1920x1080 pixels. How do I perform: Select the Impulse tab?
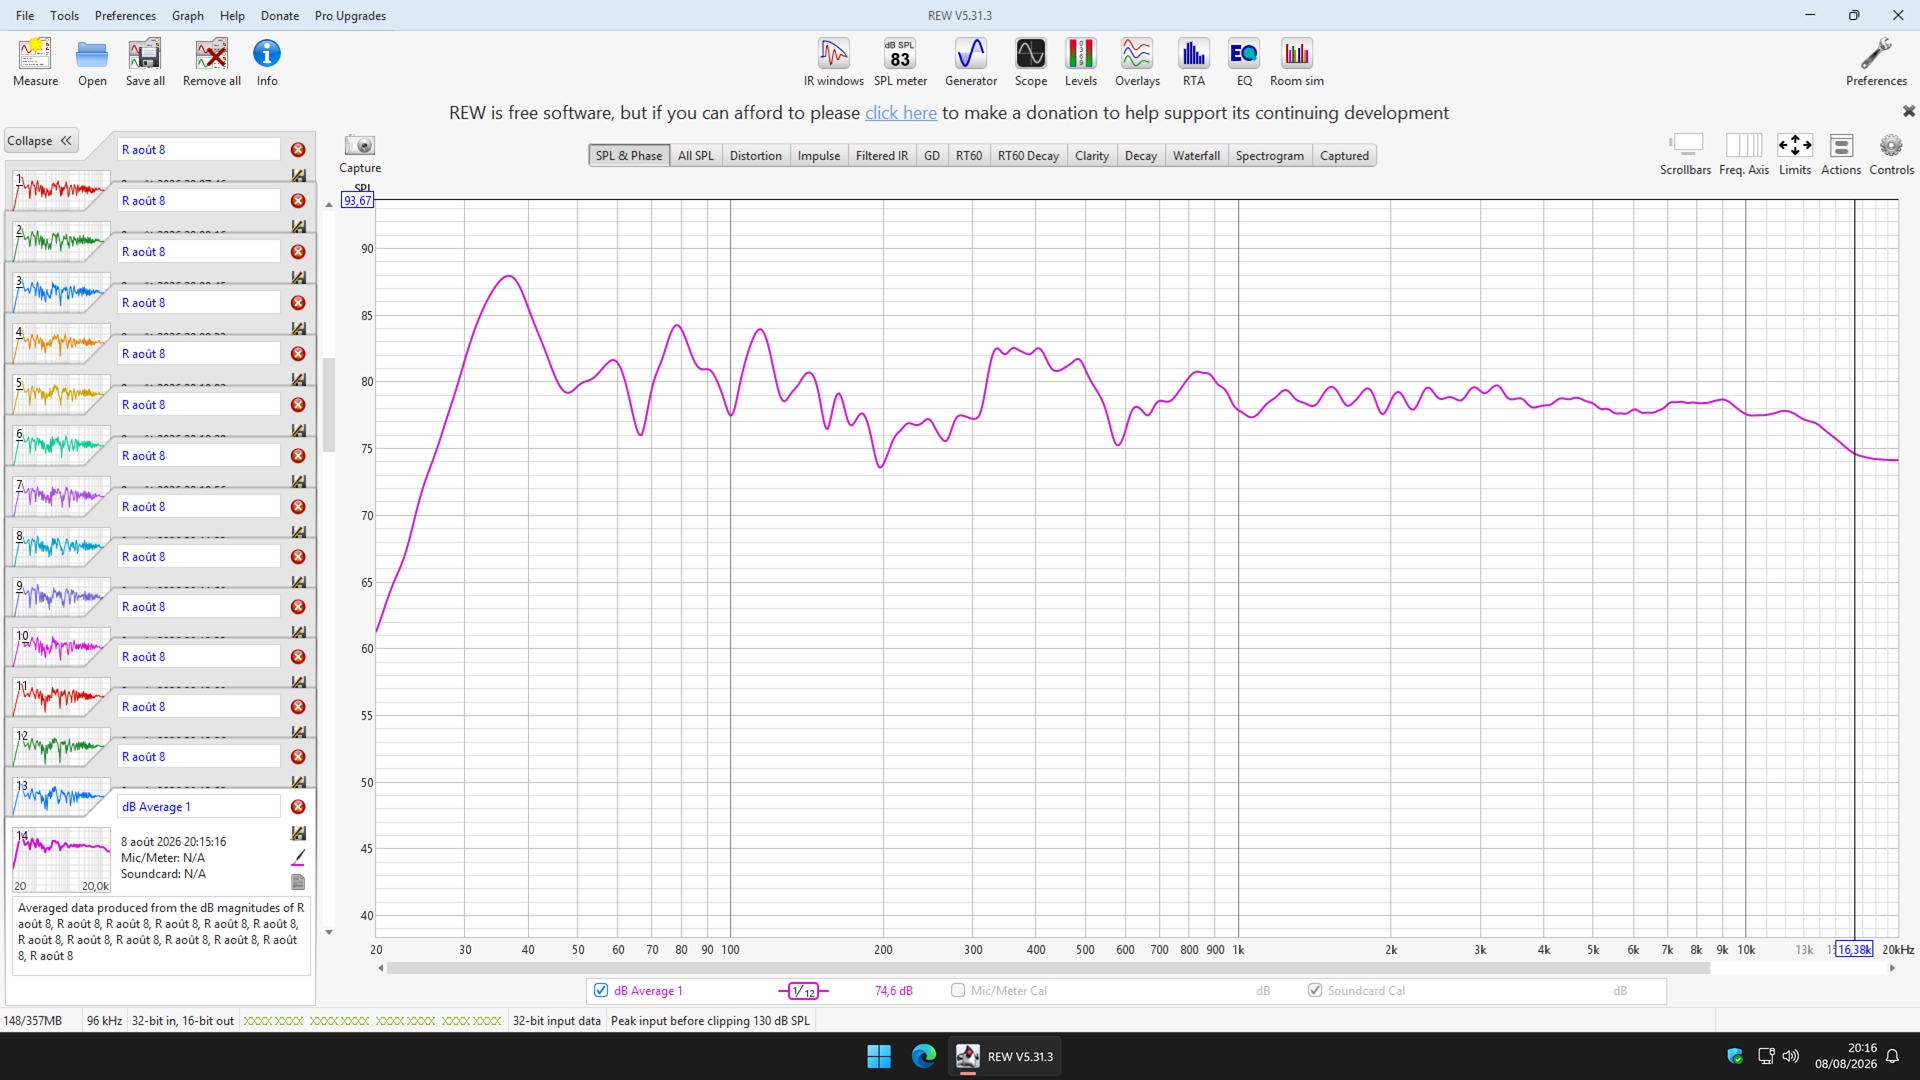click(x=819, y=156)
